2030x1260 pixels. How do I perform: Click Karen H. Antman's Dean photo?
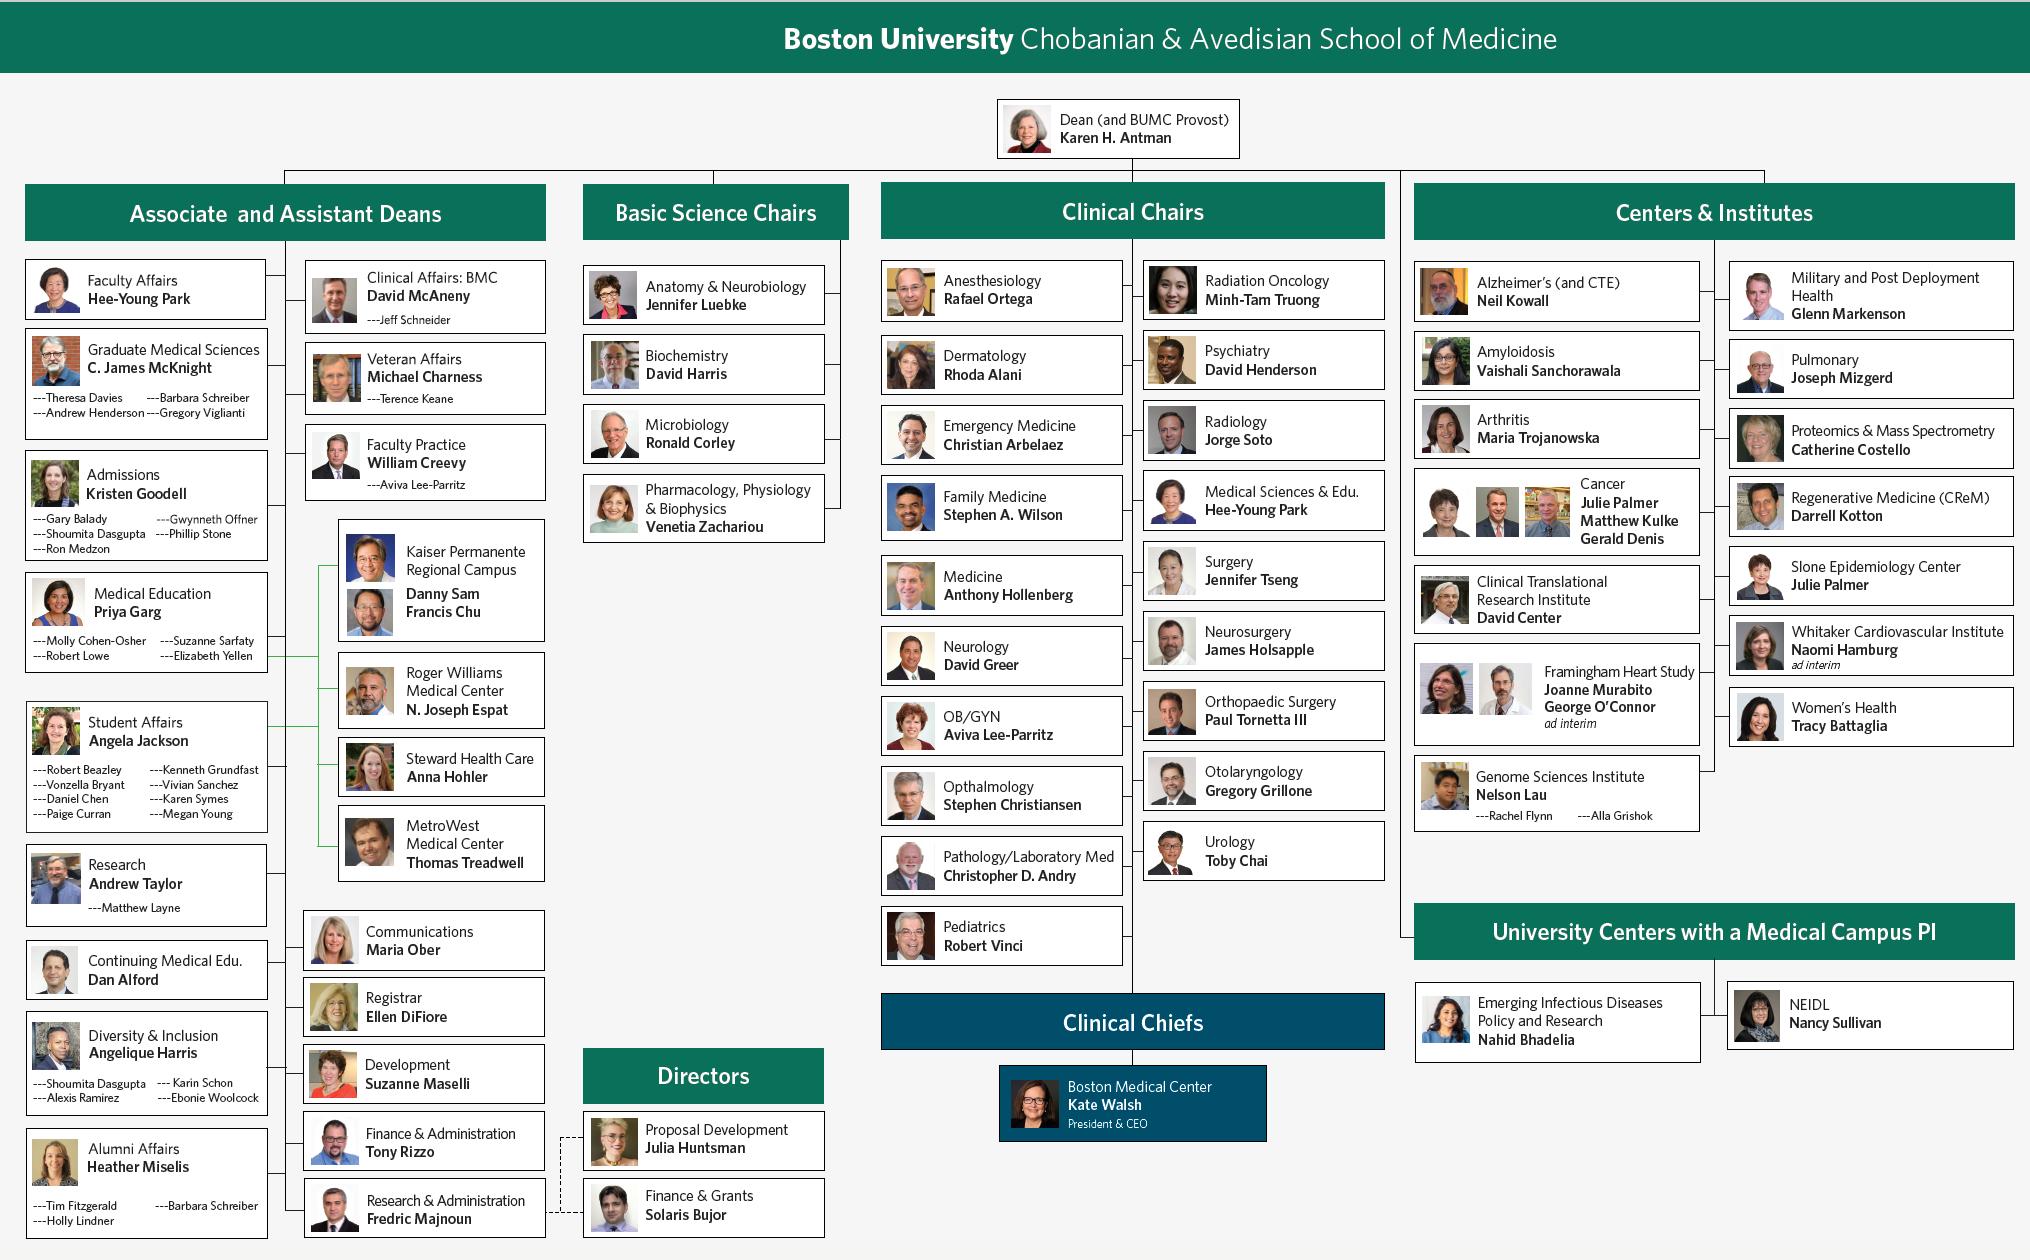pos(1028,129)
